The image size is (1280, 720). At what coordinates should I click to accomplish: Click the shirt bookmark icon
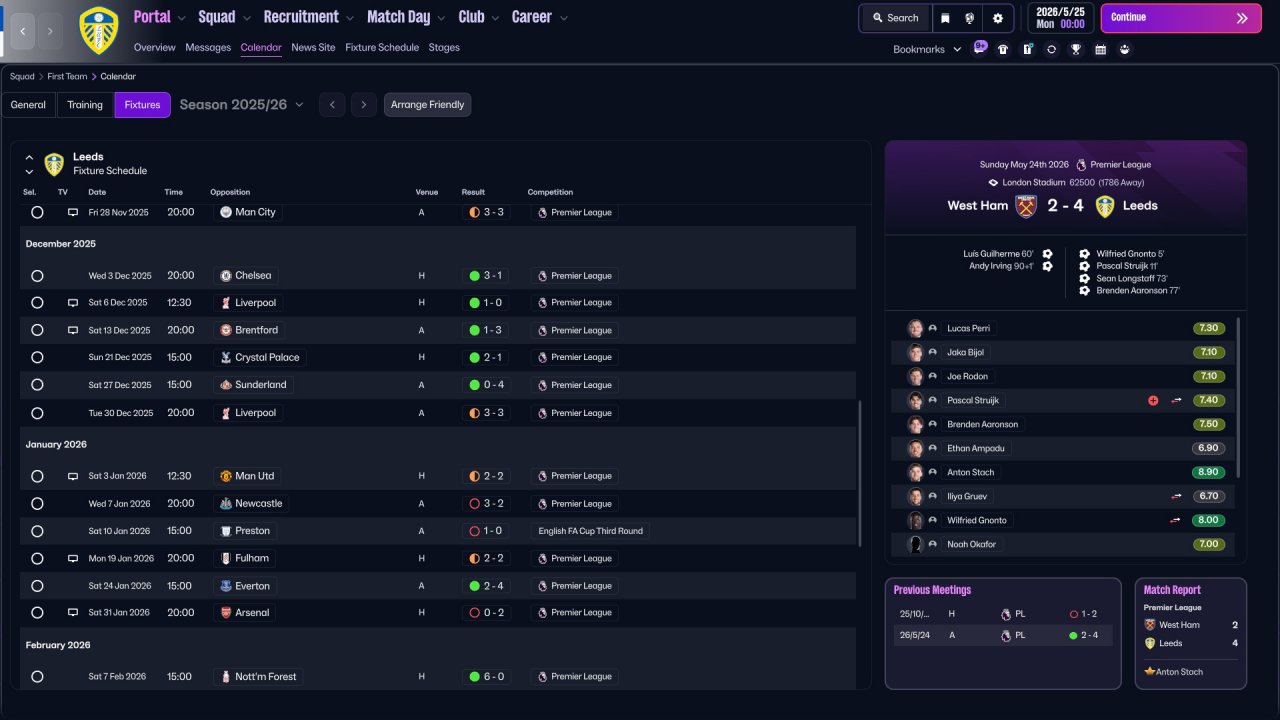coord(1003,49)
